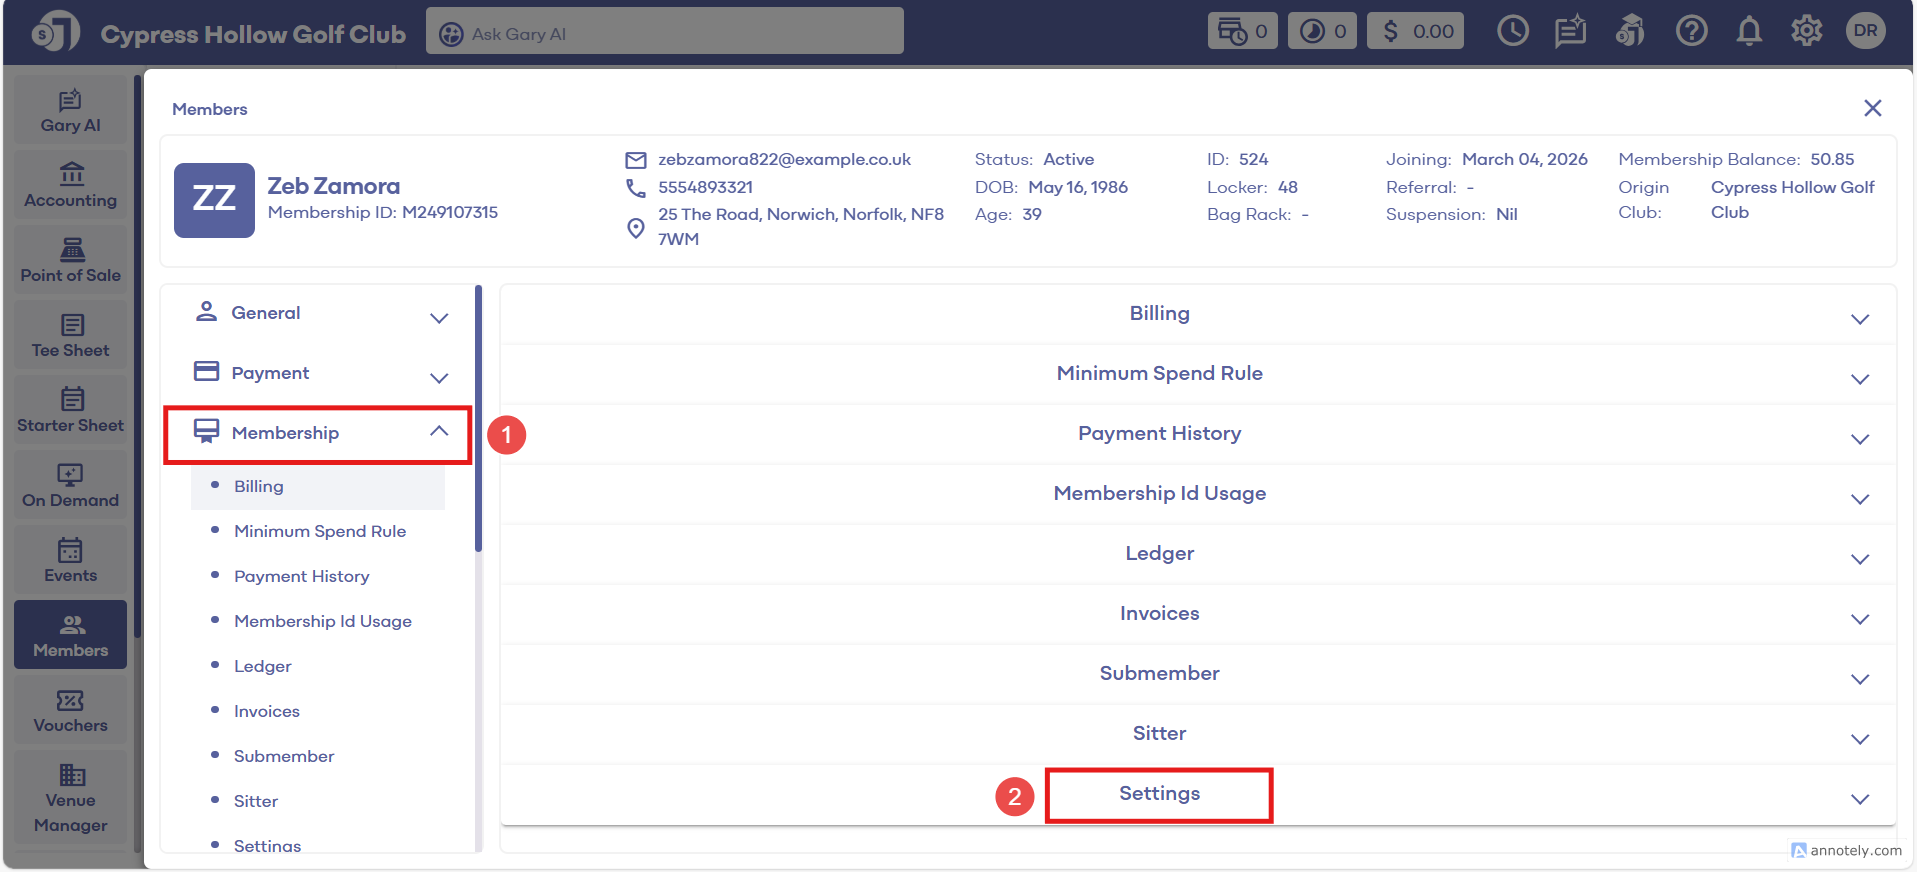Click the help question mark icon
Viewport: 1917px width, 872px height.
click(x=1691, y=32)
